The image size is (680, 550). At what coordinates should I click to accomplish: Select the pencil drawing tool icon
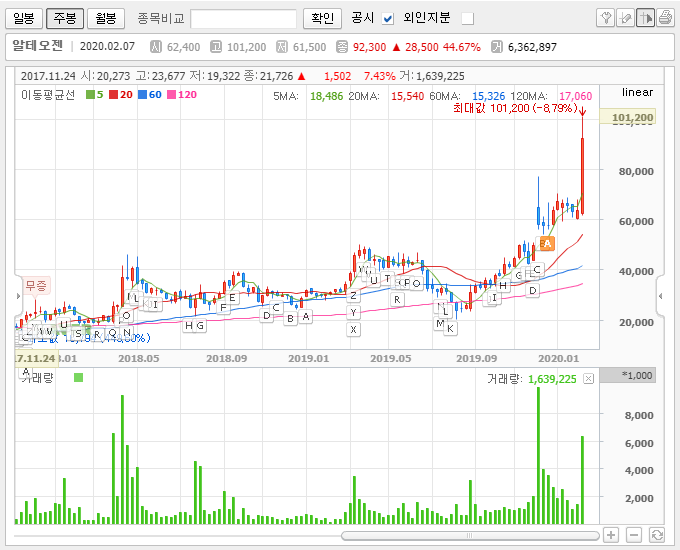625,18
